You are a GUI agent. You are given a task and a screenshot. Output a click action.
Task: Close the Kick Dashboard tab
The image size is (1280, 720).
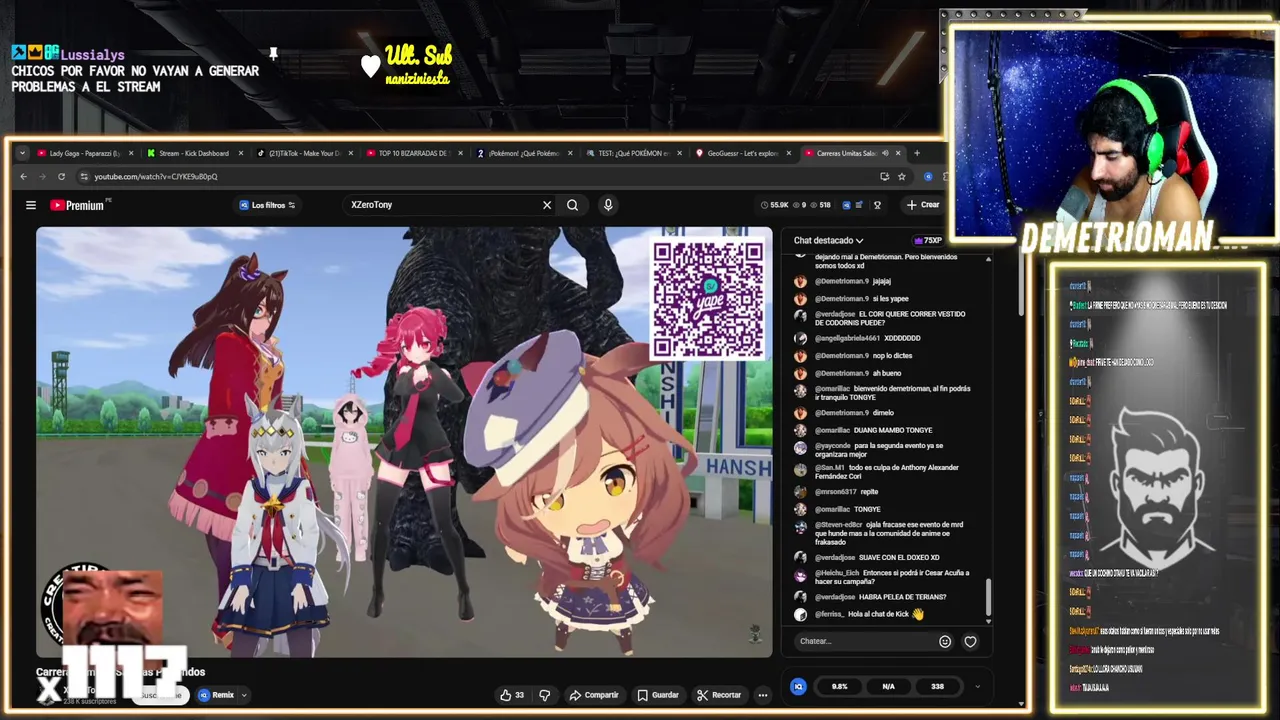tap(241, 153)
